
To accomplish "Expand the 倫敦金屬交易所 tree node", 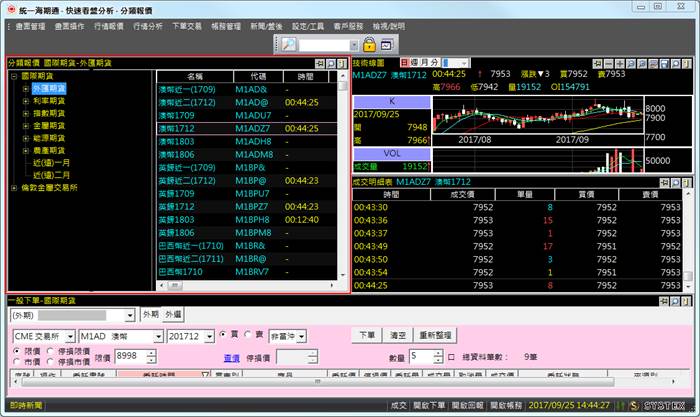I will pos(14,188).
